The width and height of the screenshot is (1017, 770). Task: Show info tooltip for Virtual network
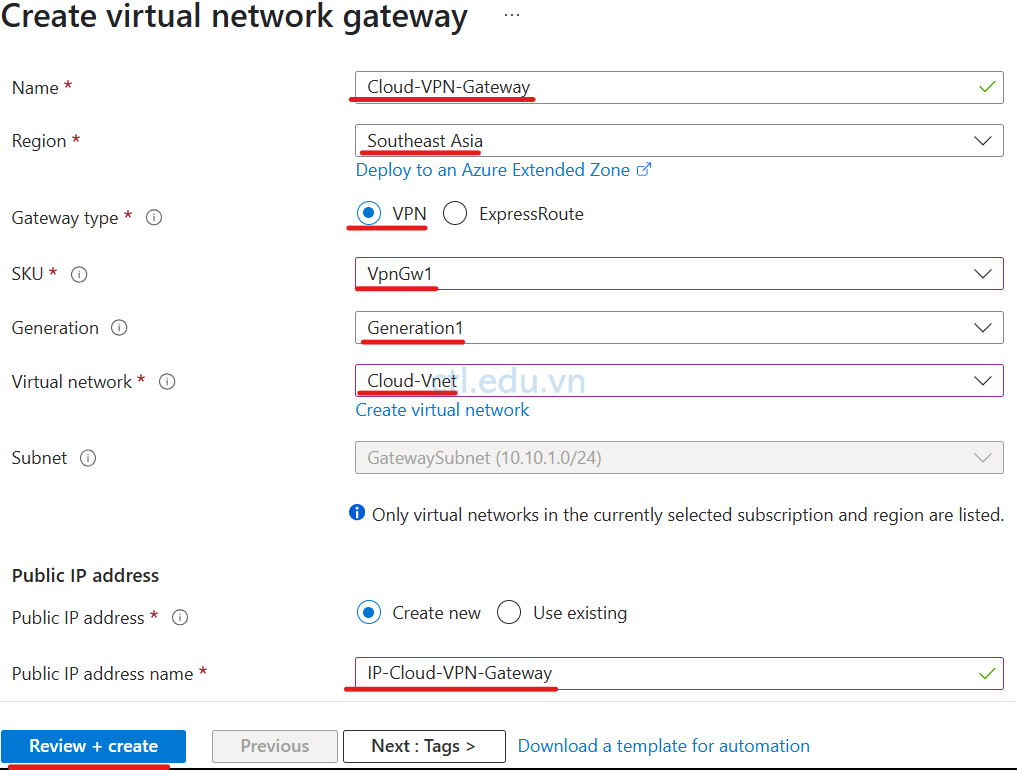pyautogui.click(x=167, y=381)
